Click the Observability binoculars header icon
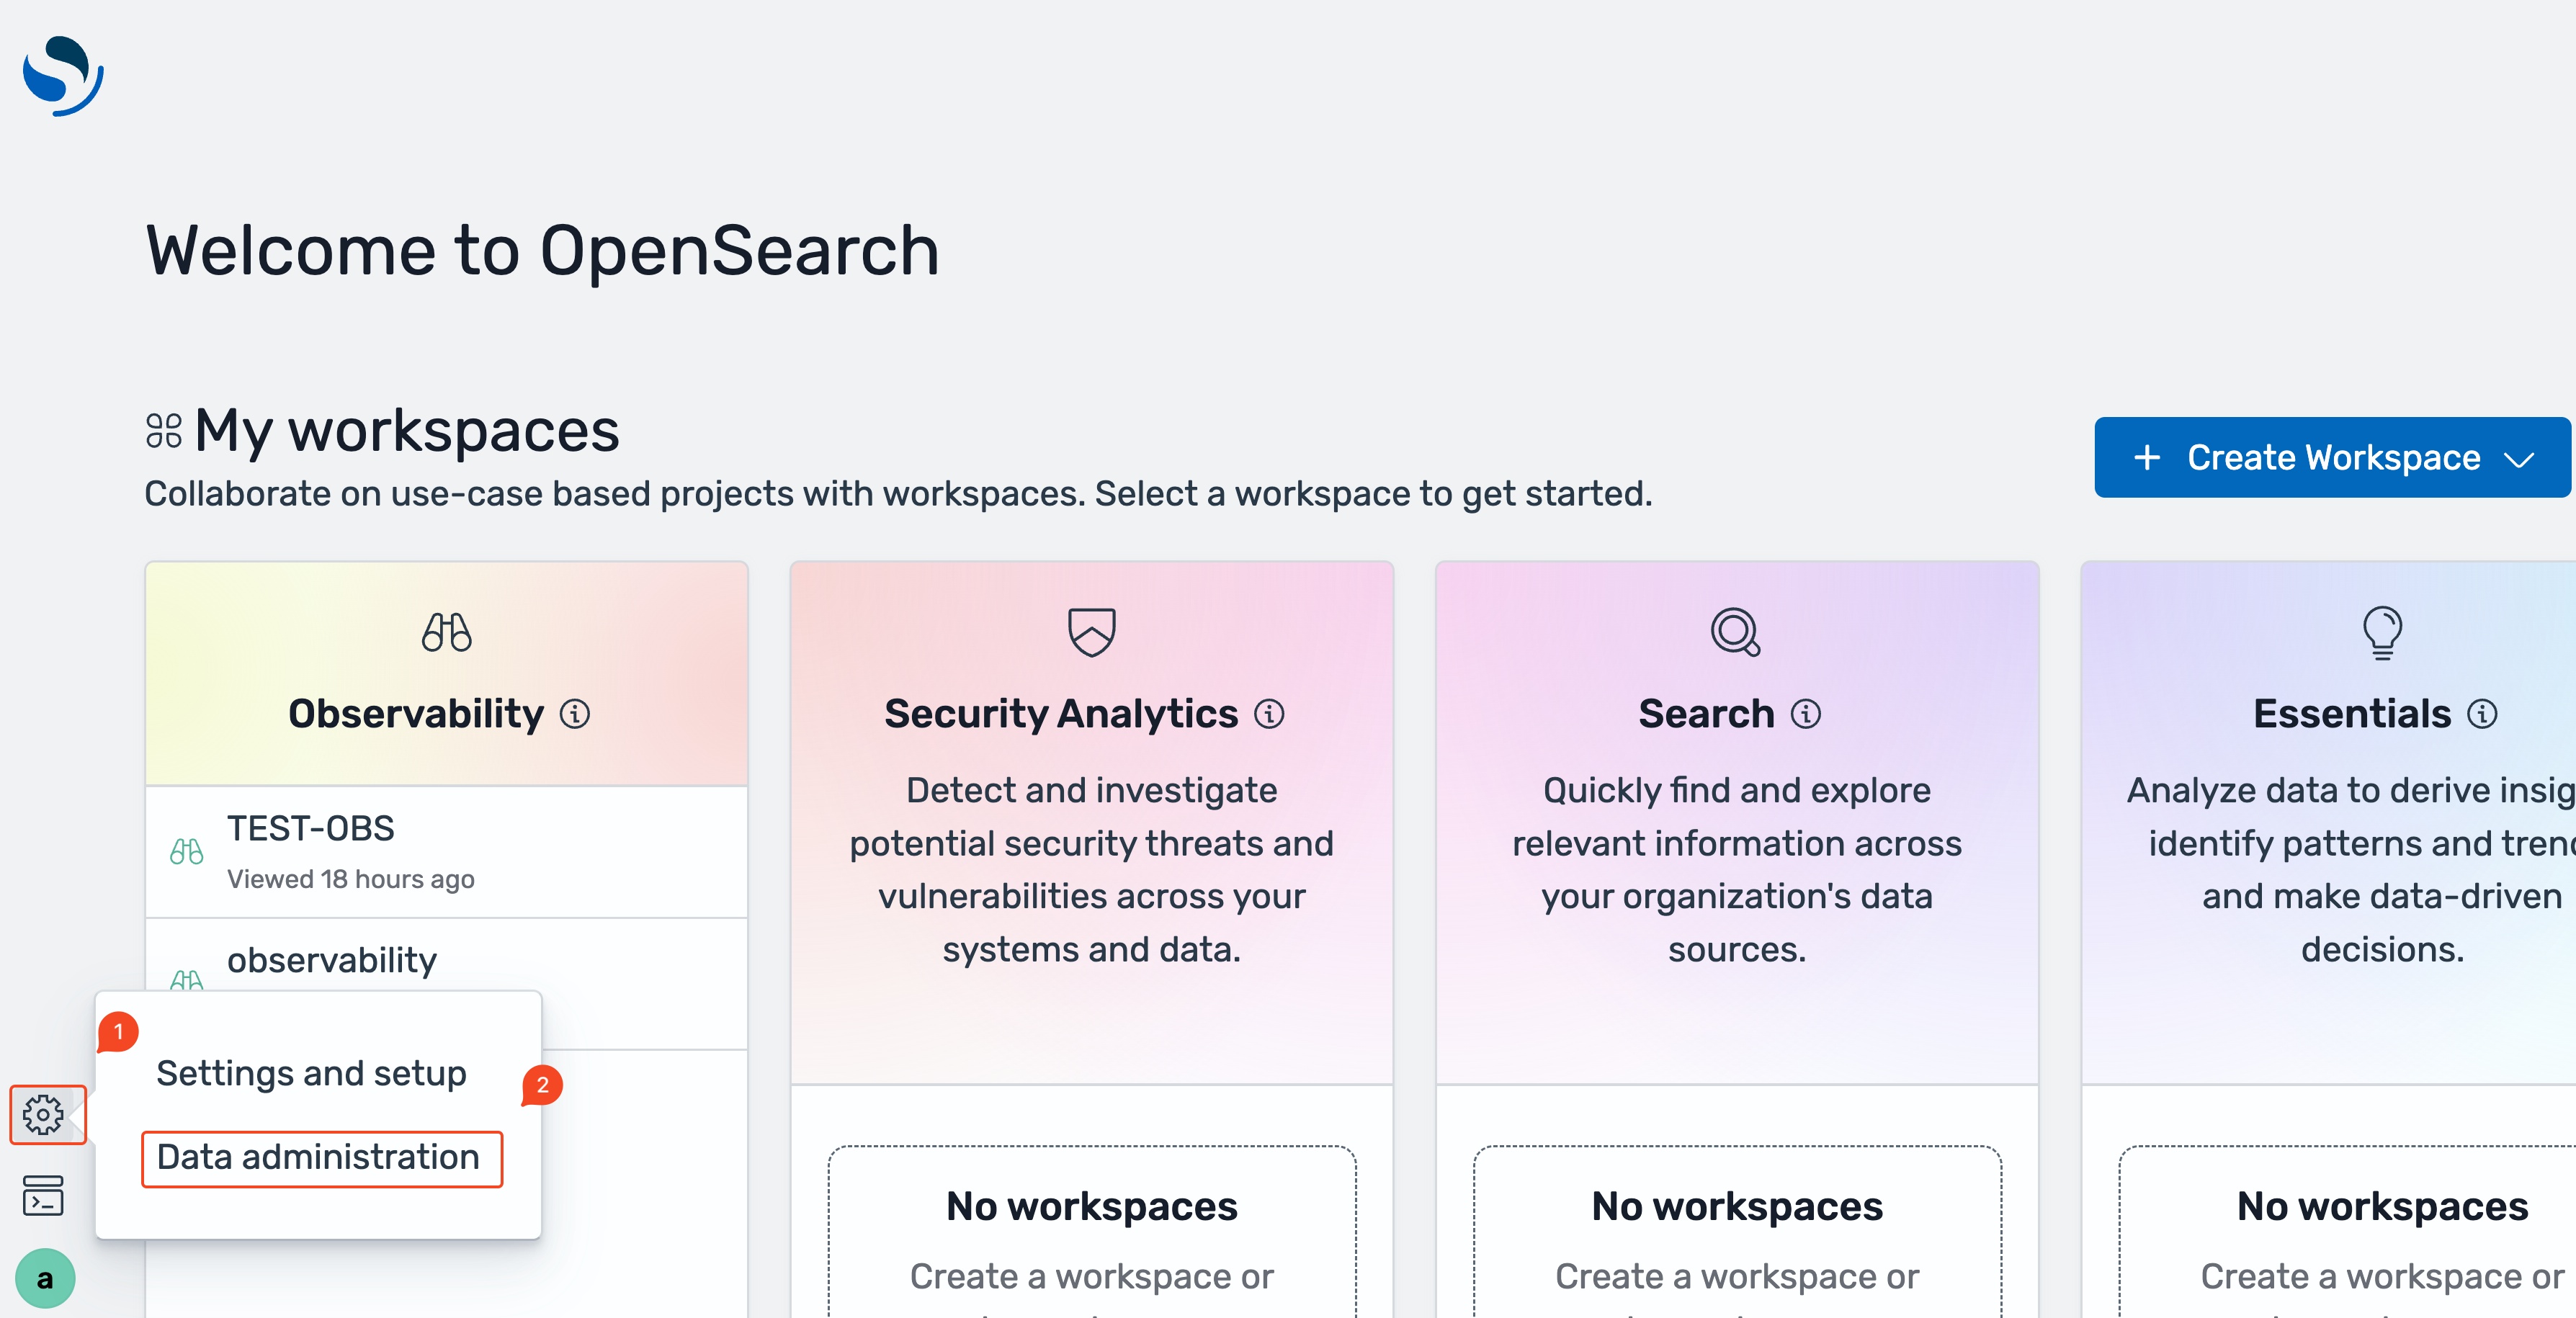 tap(446, 632)
